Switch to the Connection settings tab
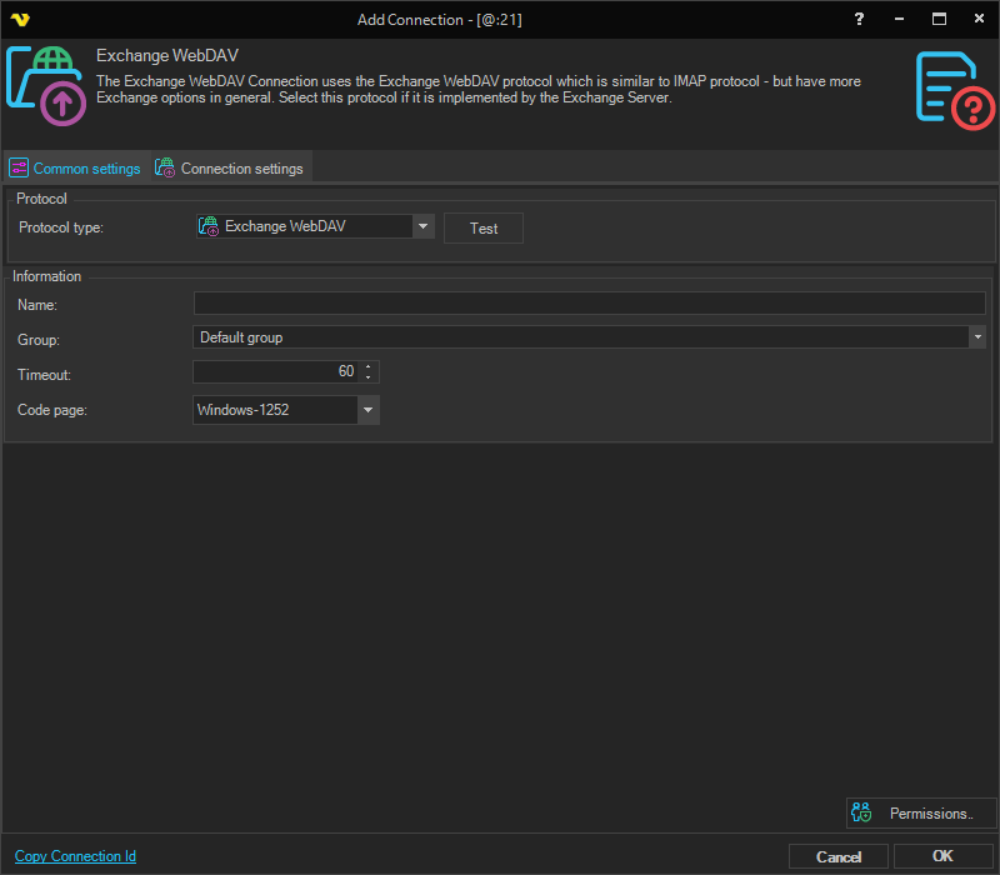 241,168
